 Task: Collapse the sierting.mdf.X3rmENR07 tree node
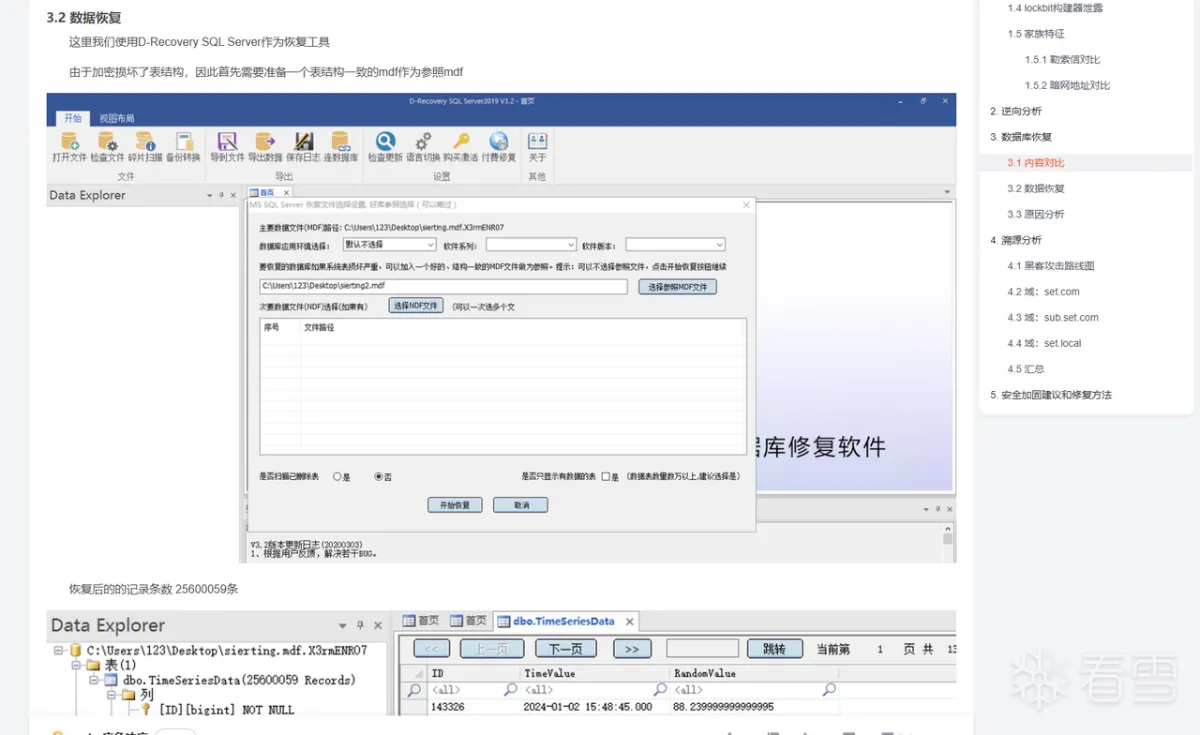click(x=59, y=650)
